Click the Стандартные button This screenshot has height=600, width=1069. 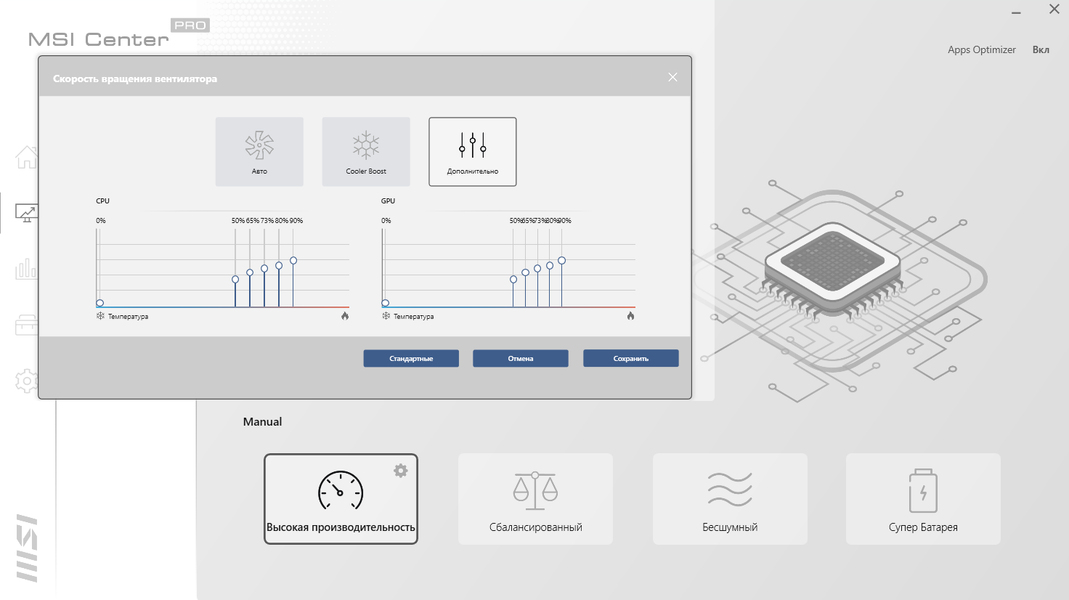point(411,359)
